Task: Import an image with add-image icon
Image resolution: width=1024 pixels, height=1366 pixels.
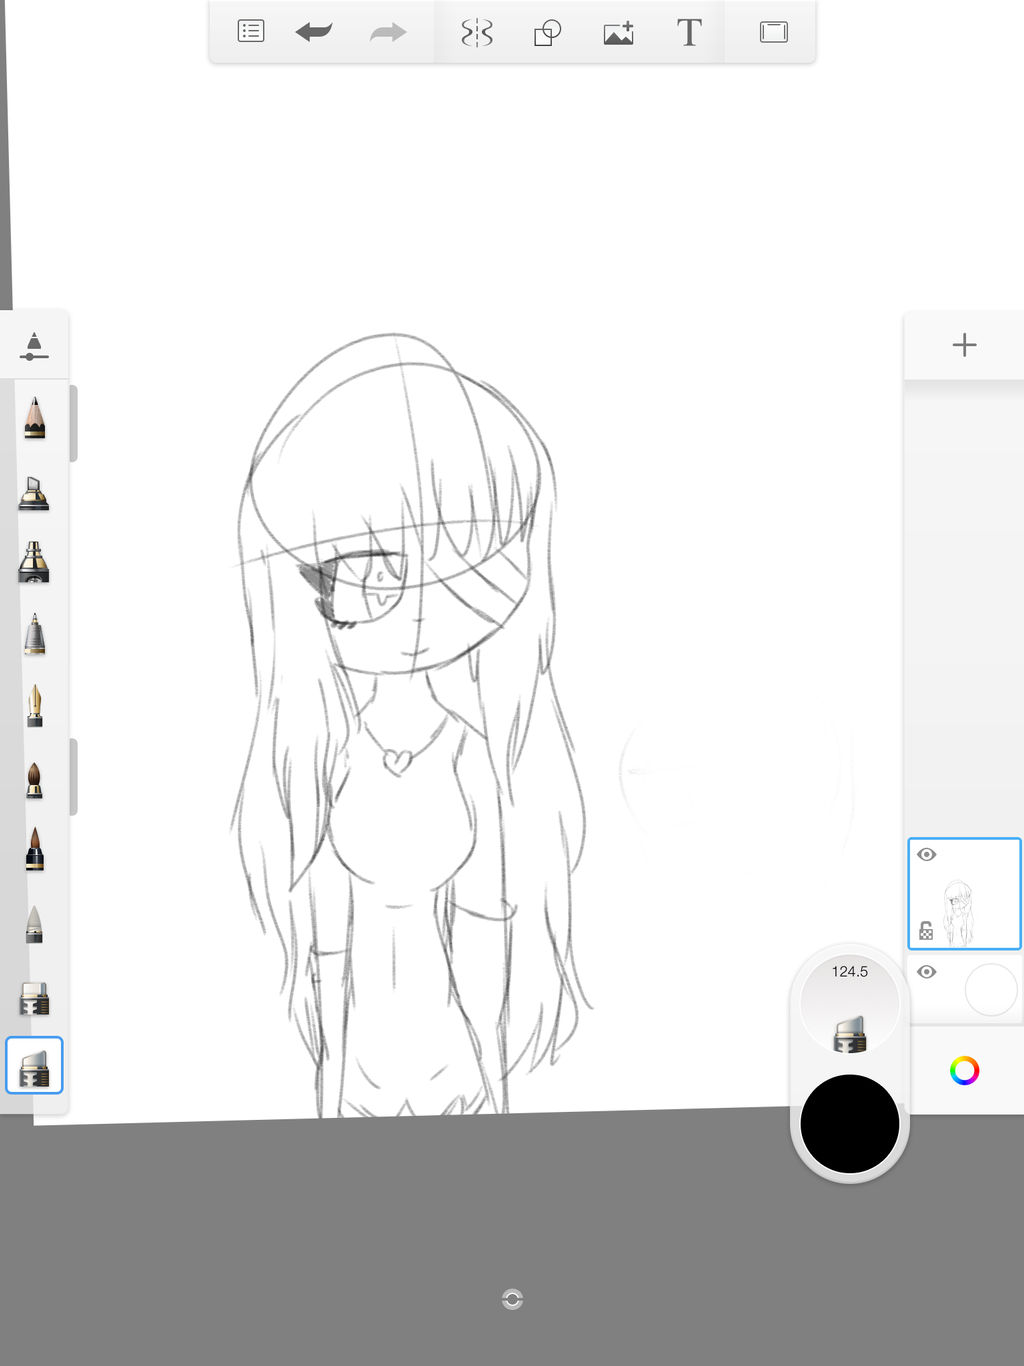Action: click(x=619, y=33)
